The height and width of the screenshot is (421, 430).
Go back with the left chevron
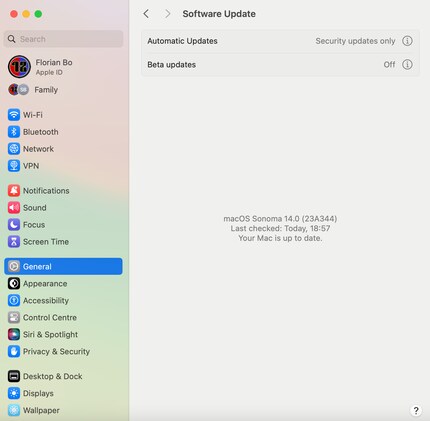146,14
